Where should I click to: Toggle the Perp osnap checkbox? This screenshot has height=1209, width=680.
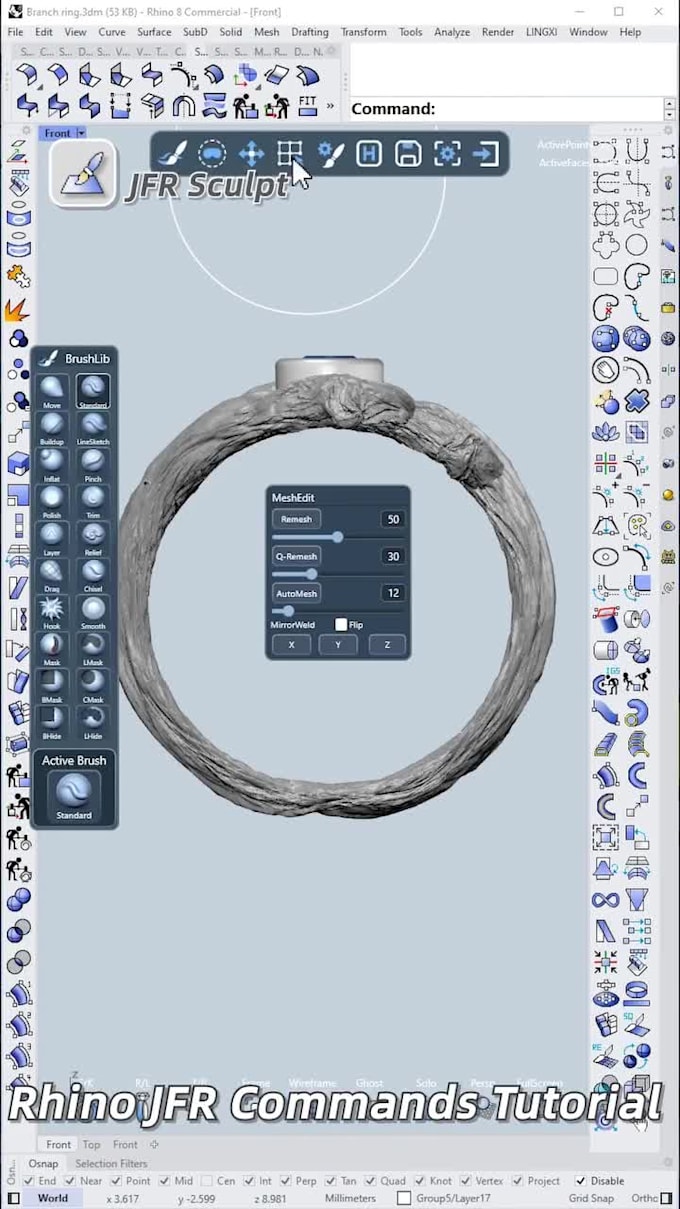(x=286, y=1181)
